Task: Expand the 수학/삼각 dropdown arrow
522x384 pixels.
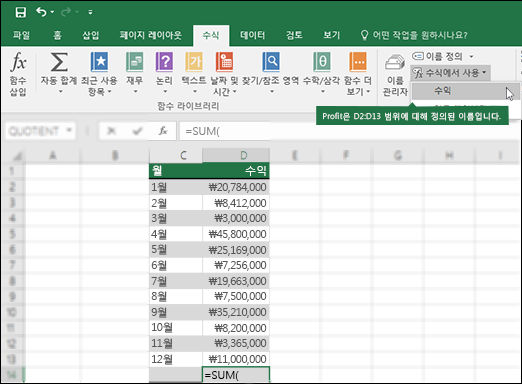Action: 322,91
